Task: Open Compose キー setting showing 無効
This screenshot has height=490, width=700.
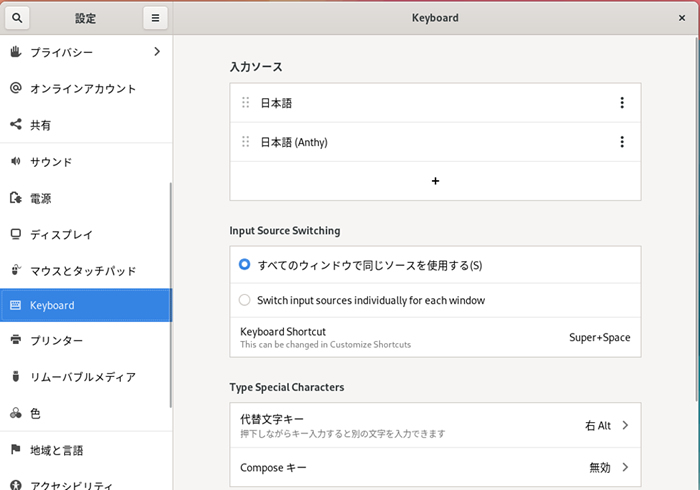Action: [435, 467]
